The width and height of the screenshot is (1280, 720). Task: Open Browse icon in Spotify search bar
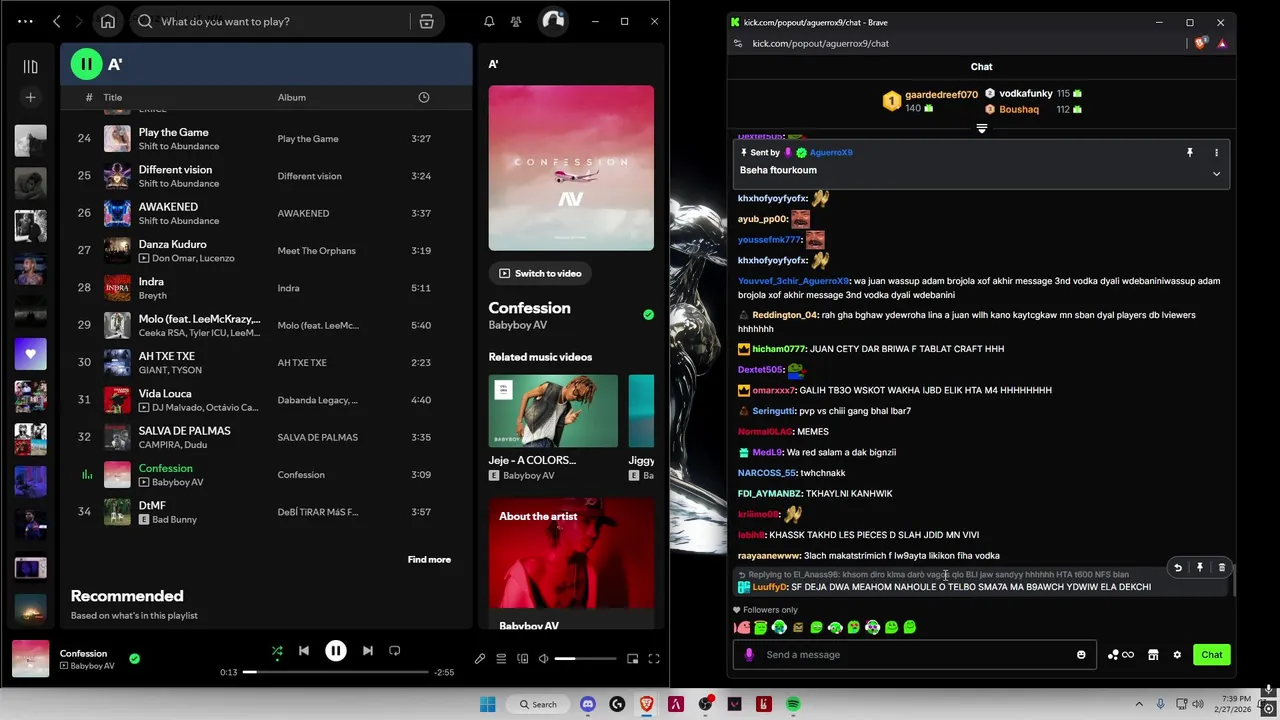(426, 21)
